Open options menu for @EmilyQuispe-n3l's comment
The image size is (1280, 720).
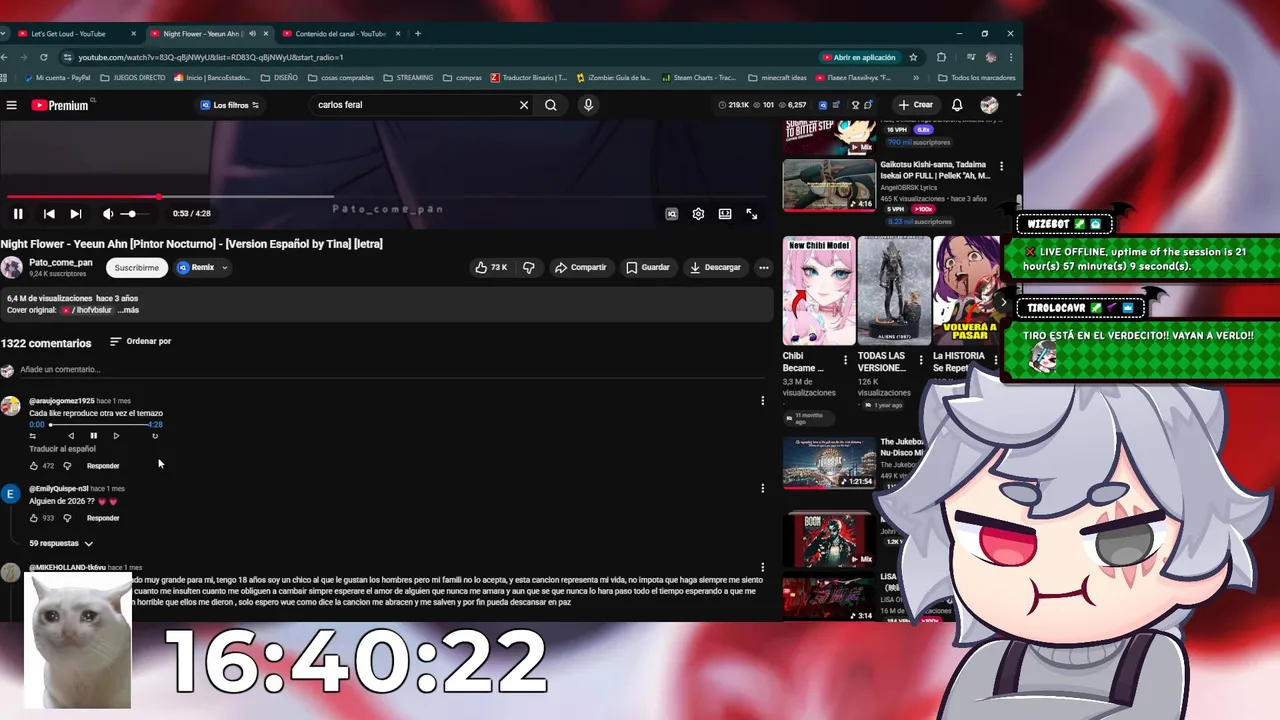click(762, 489)
